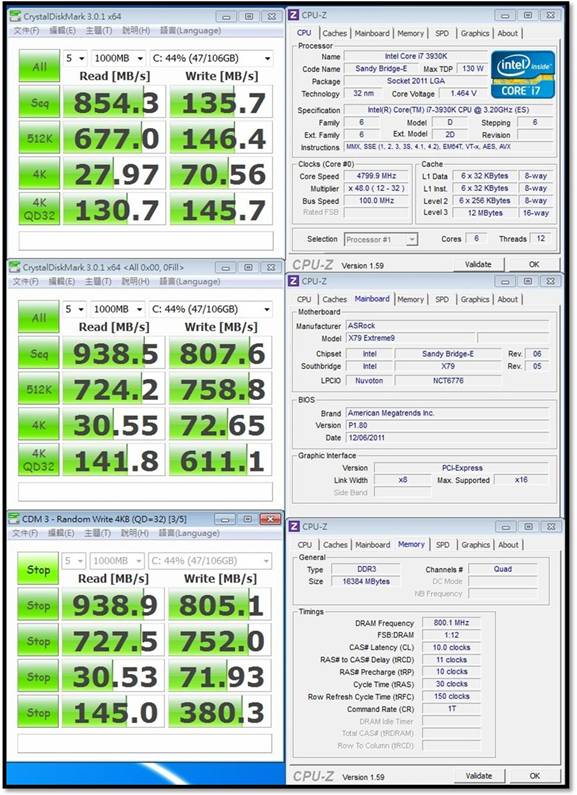Viewport: 577px width, 795px height.
Task: Click CPU-Z logo icon in Mainboard window title
Action: coord(294,281)
